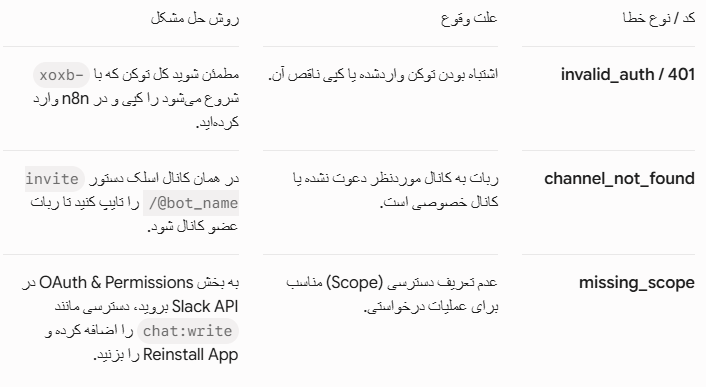Click the 'xoxb-' inline code chip
Viewport: 706px width, 387px height.
61,75
